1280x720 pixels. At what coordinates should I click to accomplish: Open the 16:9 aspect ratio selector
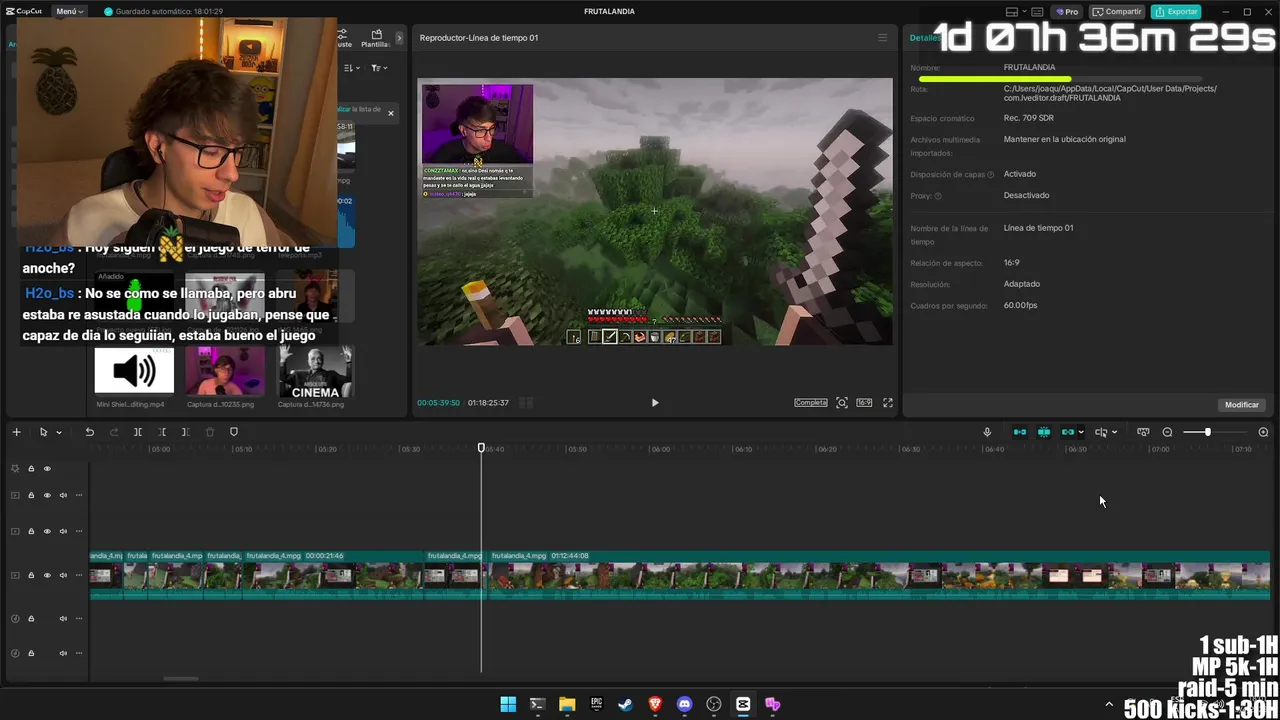pos(864,403)
